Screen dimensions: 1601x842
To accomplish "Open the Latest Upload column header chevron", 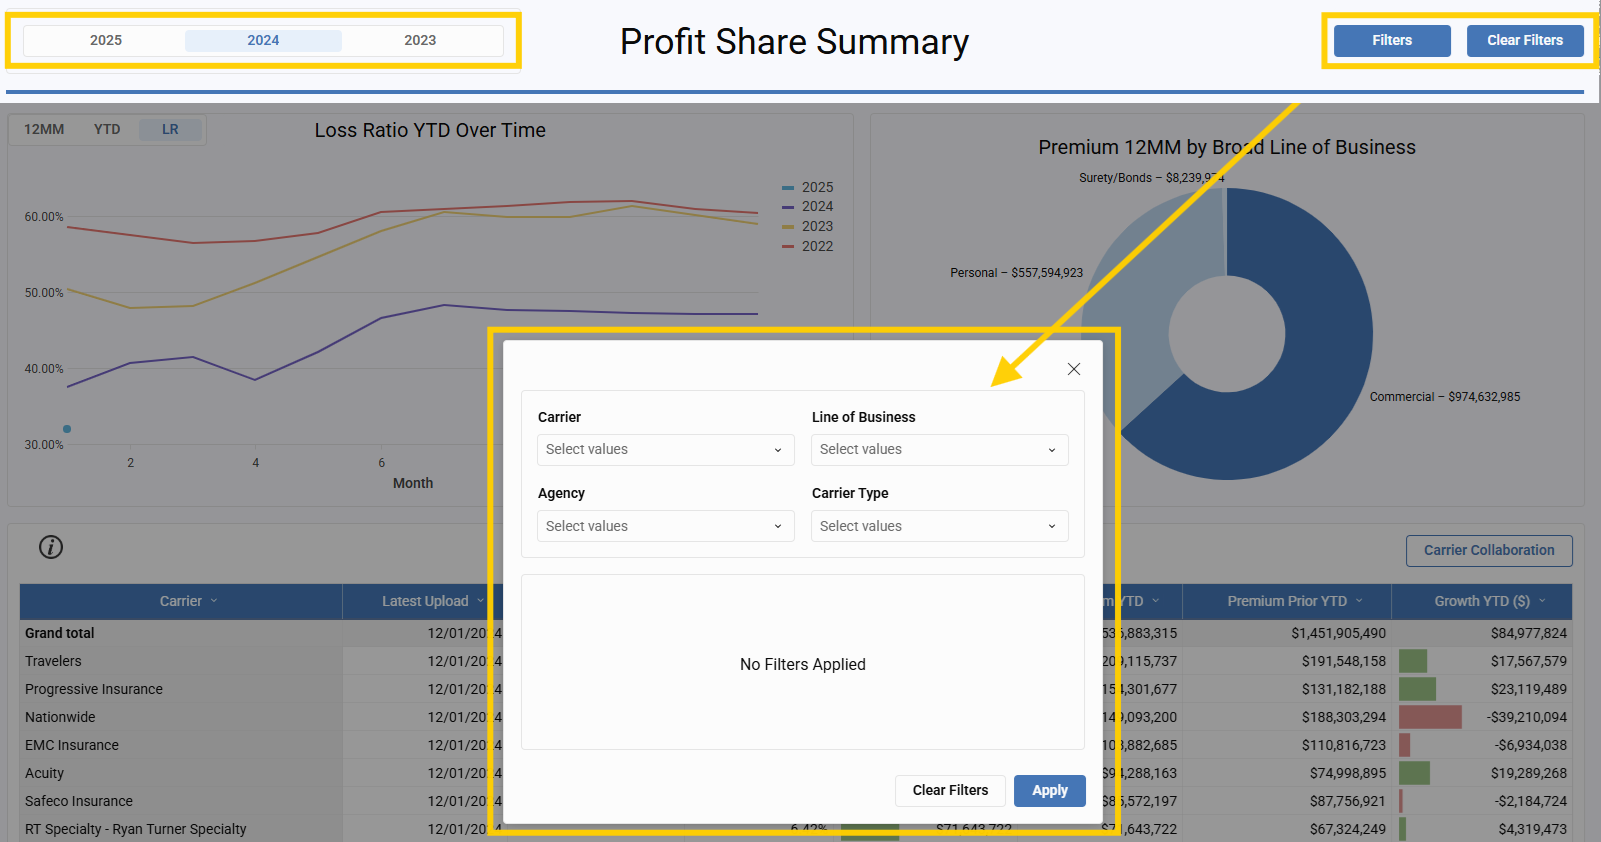I will (x=480, y=601).
